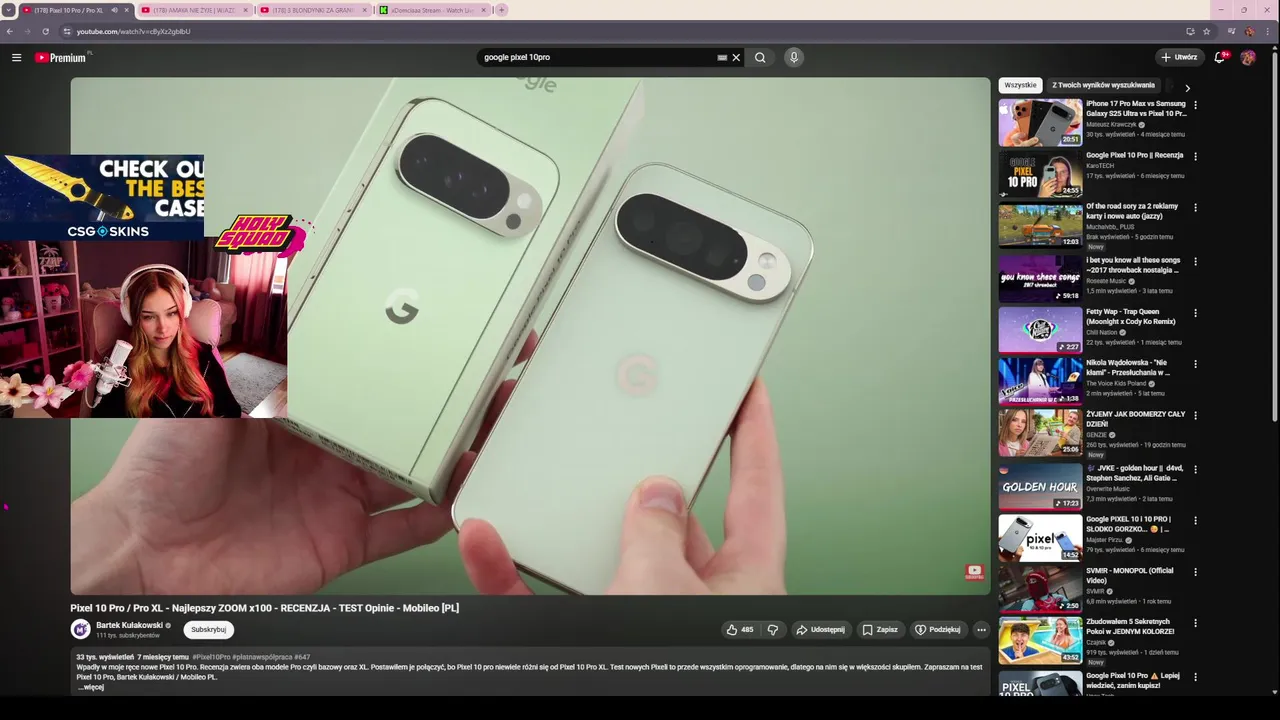Open Bartek Kułakowski channel avatar
The image size is (1280, 720).
(80, 629)
